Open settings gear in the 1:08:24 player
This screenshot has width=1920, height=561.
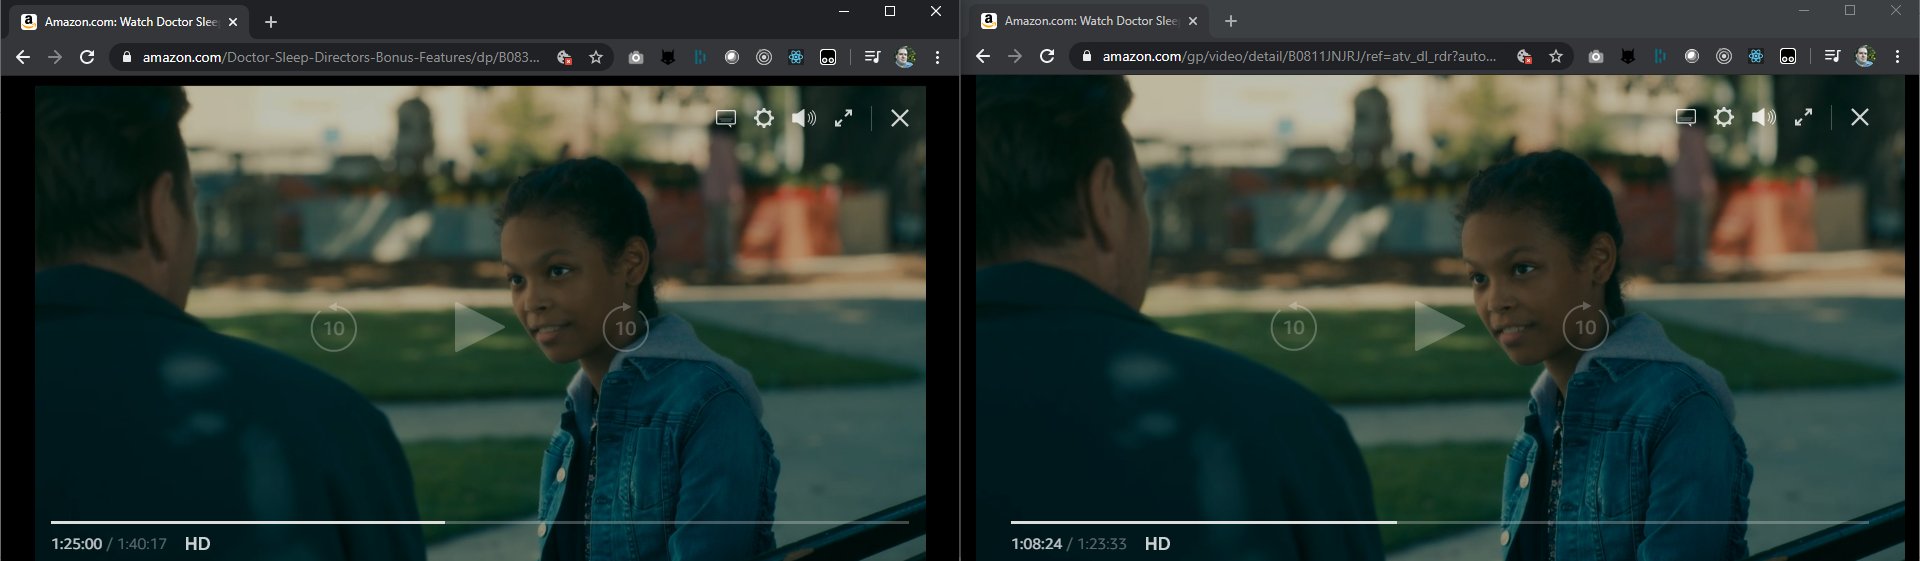[1724, 117]
